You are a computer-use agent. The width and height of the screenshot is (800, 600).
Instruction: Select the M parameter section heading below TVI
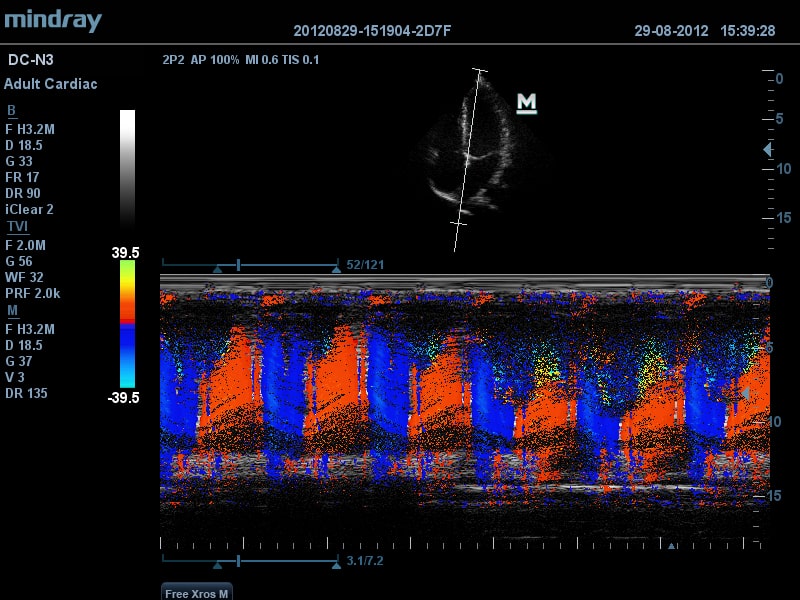coord(11,311)
